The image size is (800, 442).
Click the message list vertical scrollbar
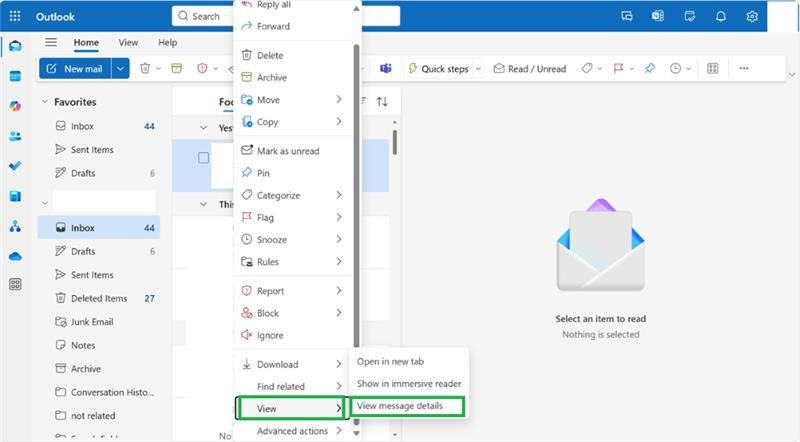[394, 143]
